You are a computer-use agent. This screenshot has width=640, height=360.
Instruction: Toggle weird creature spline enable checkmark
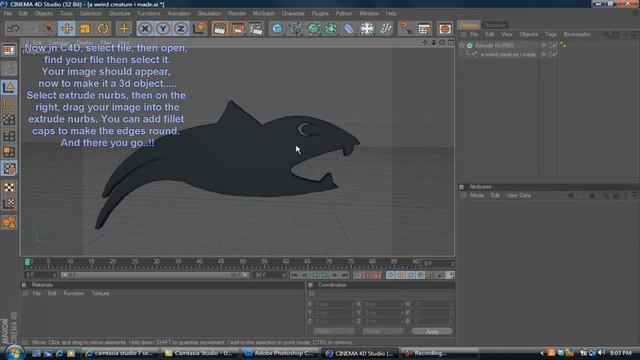[554, 54]
